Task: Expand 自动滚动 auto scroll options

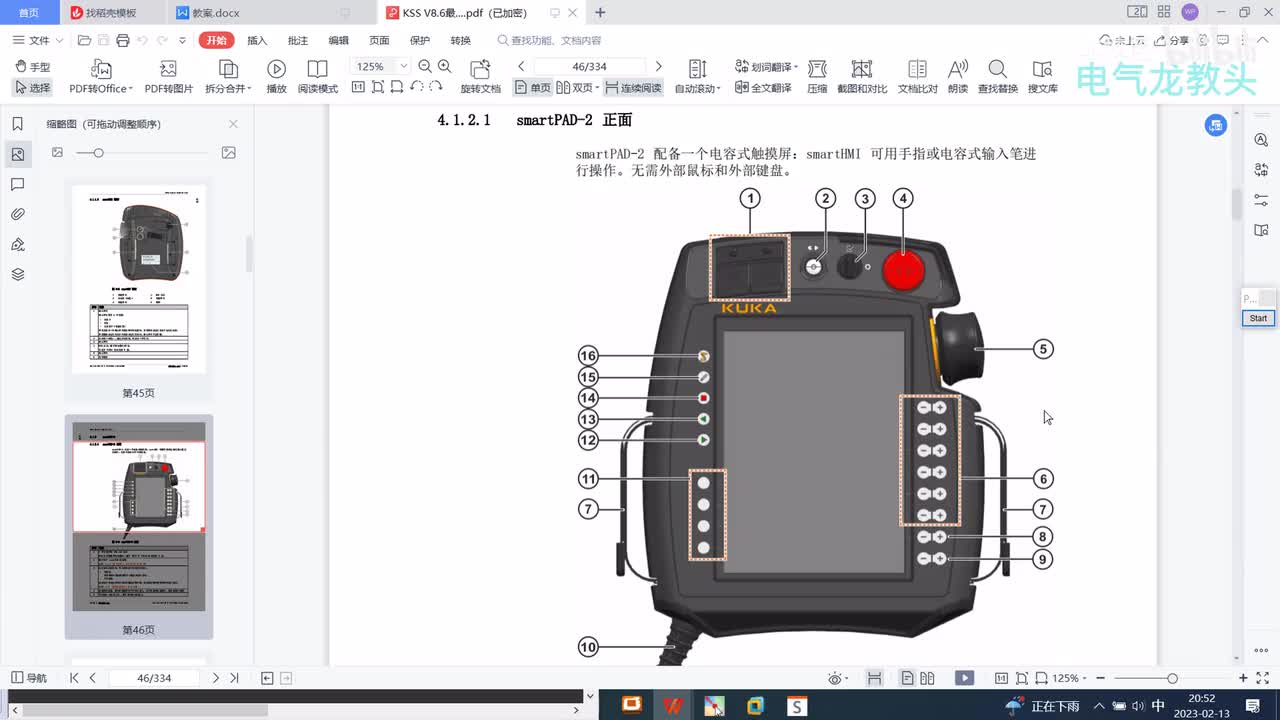Action: [x=716, y=89]
